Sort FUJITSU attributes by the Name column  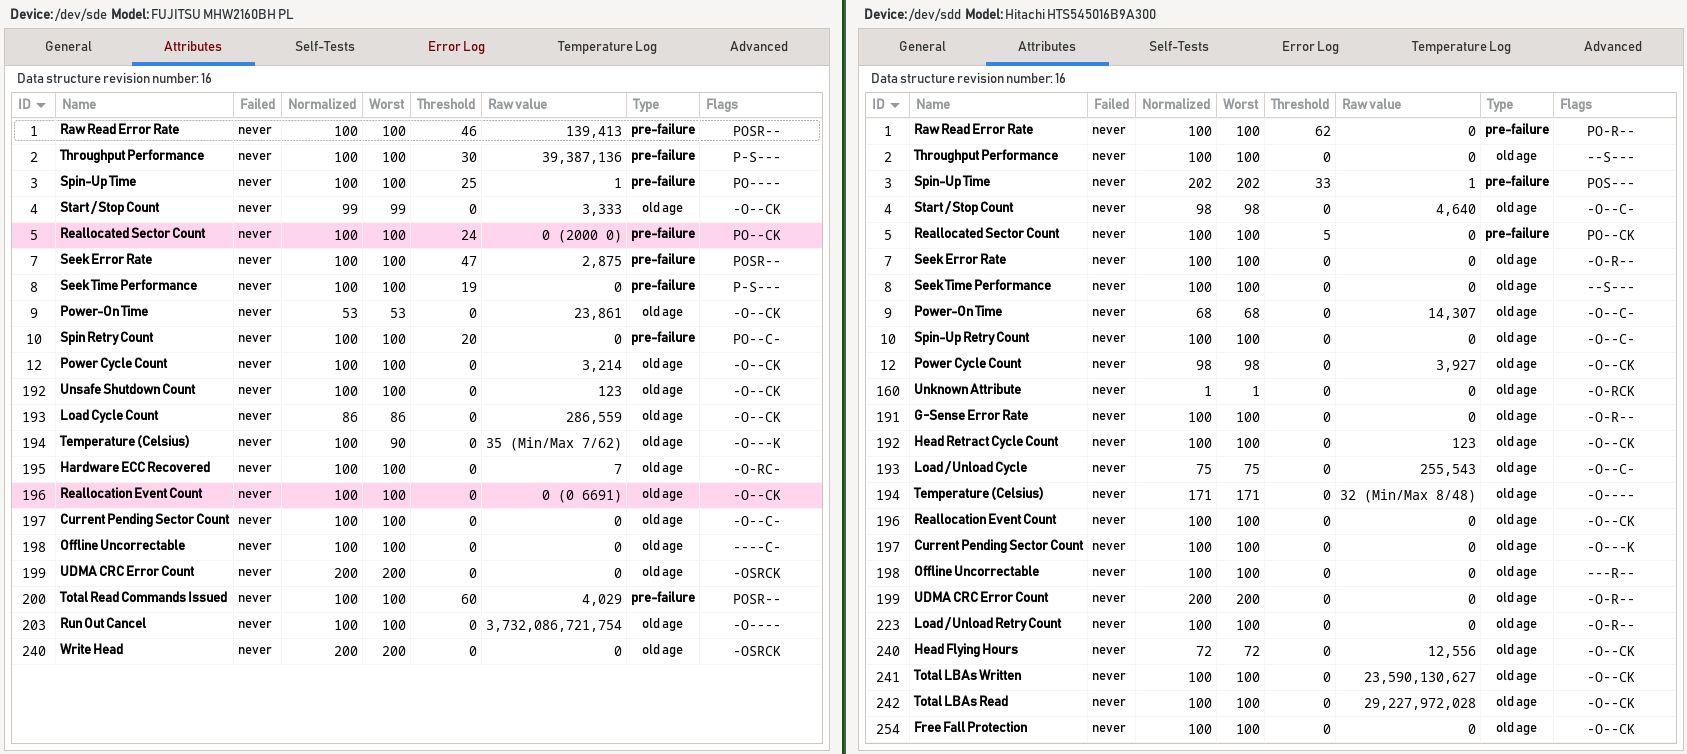(144, 104)
